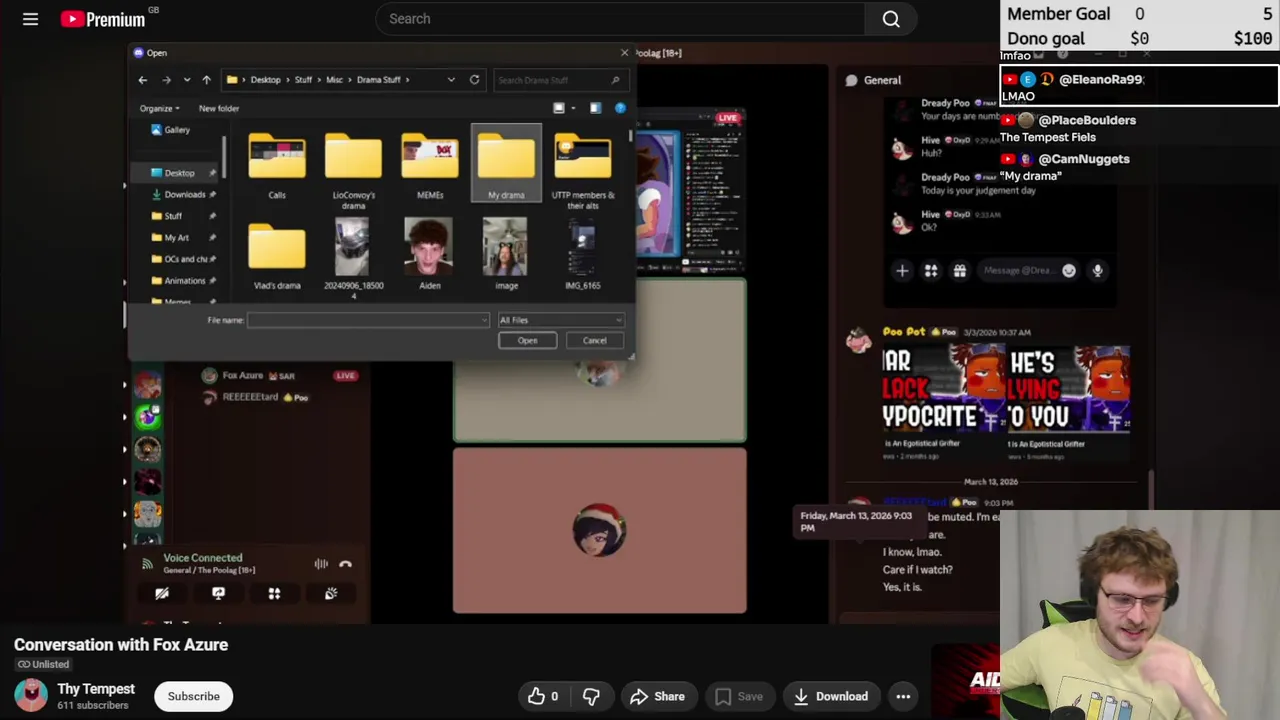
Task: Select the LioConvoy's drama folder
Action: pos(353,171)
